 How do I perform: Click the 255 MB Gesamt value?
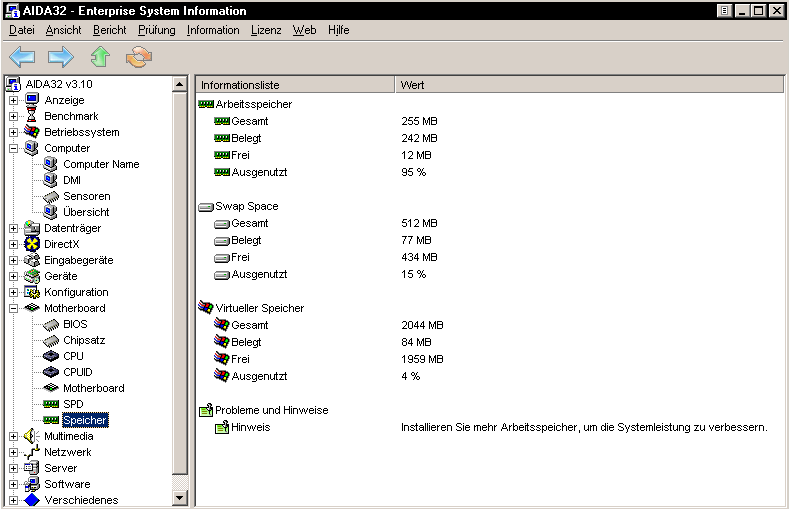419,121
